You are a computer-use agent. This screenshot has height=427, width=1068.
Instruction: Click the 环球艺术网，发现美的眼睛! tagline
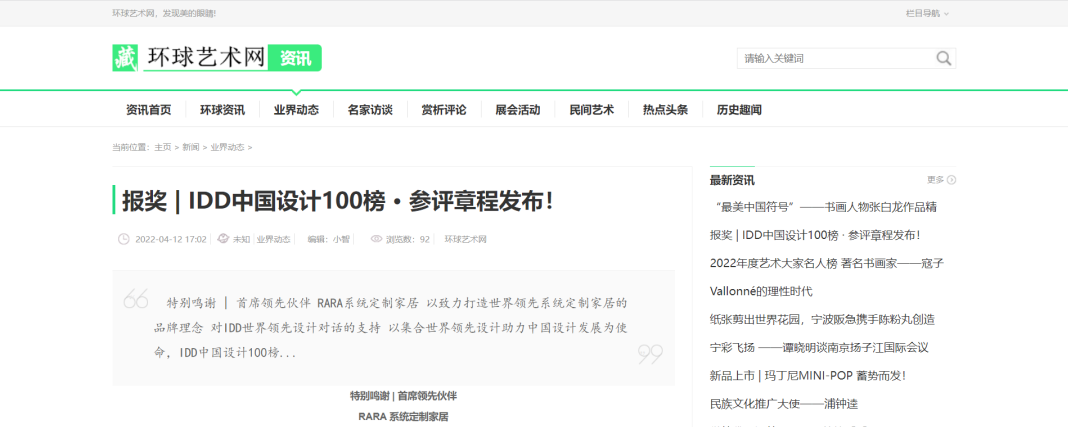pos(164,13)
